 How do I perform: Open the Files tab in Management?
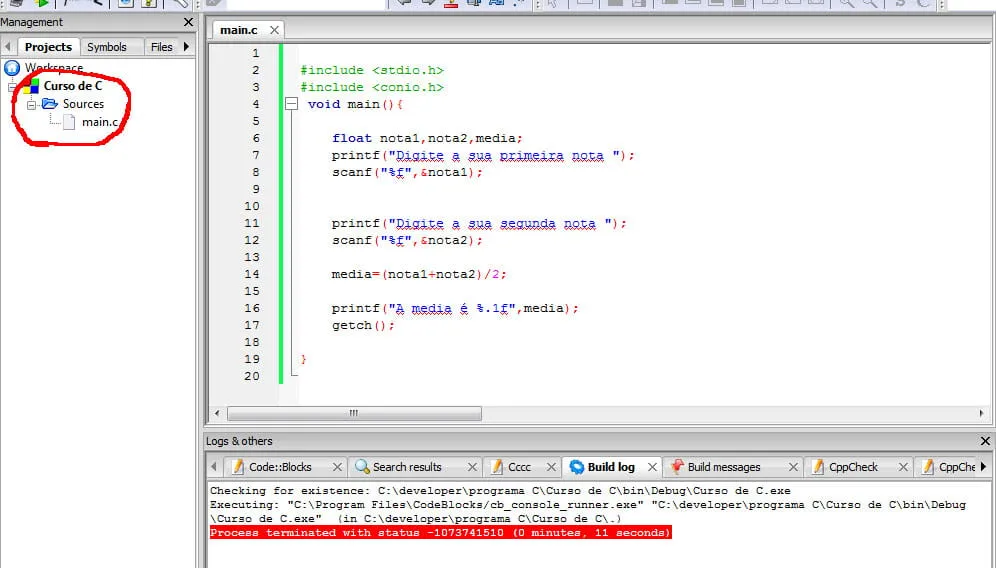tap(161, 47)
